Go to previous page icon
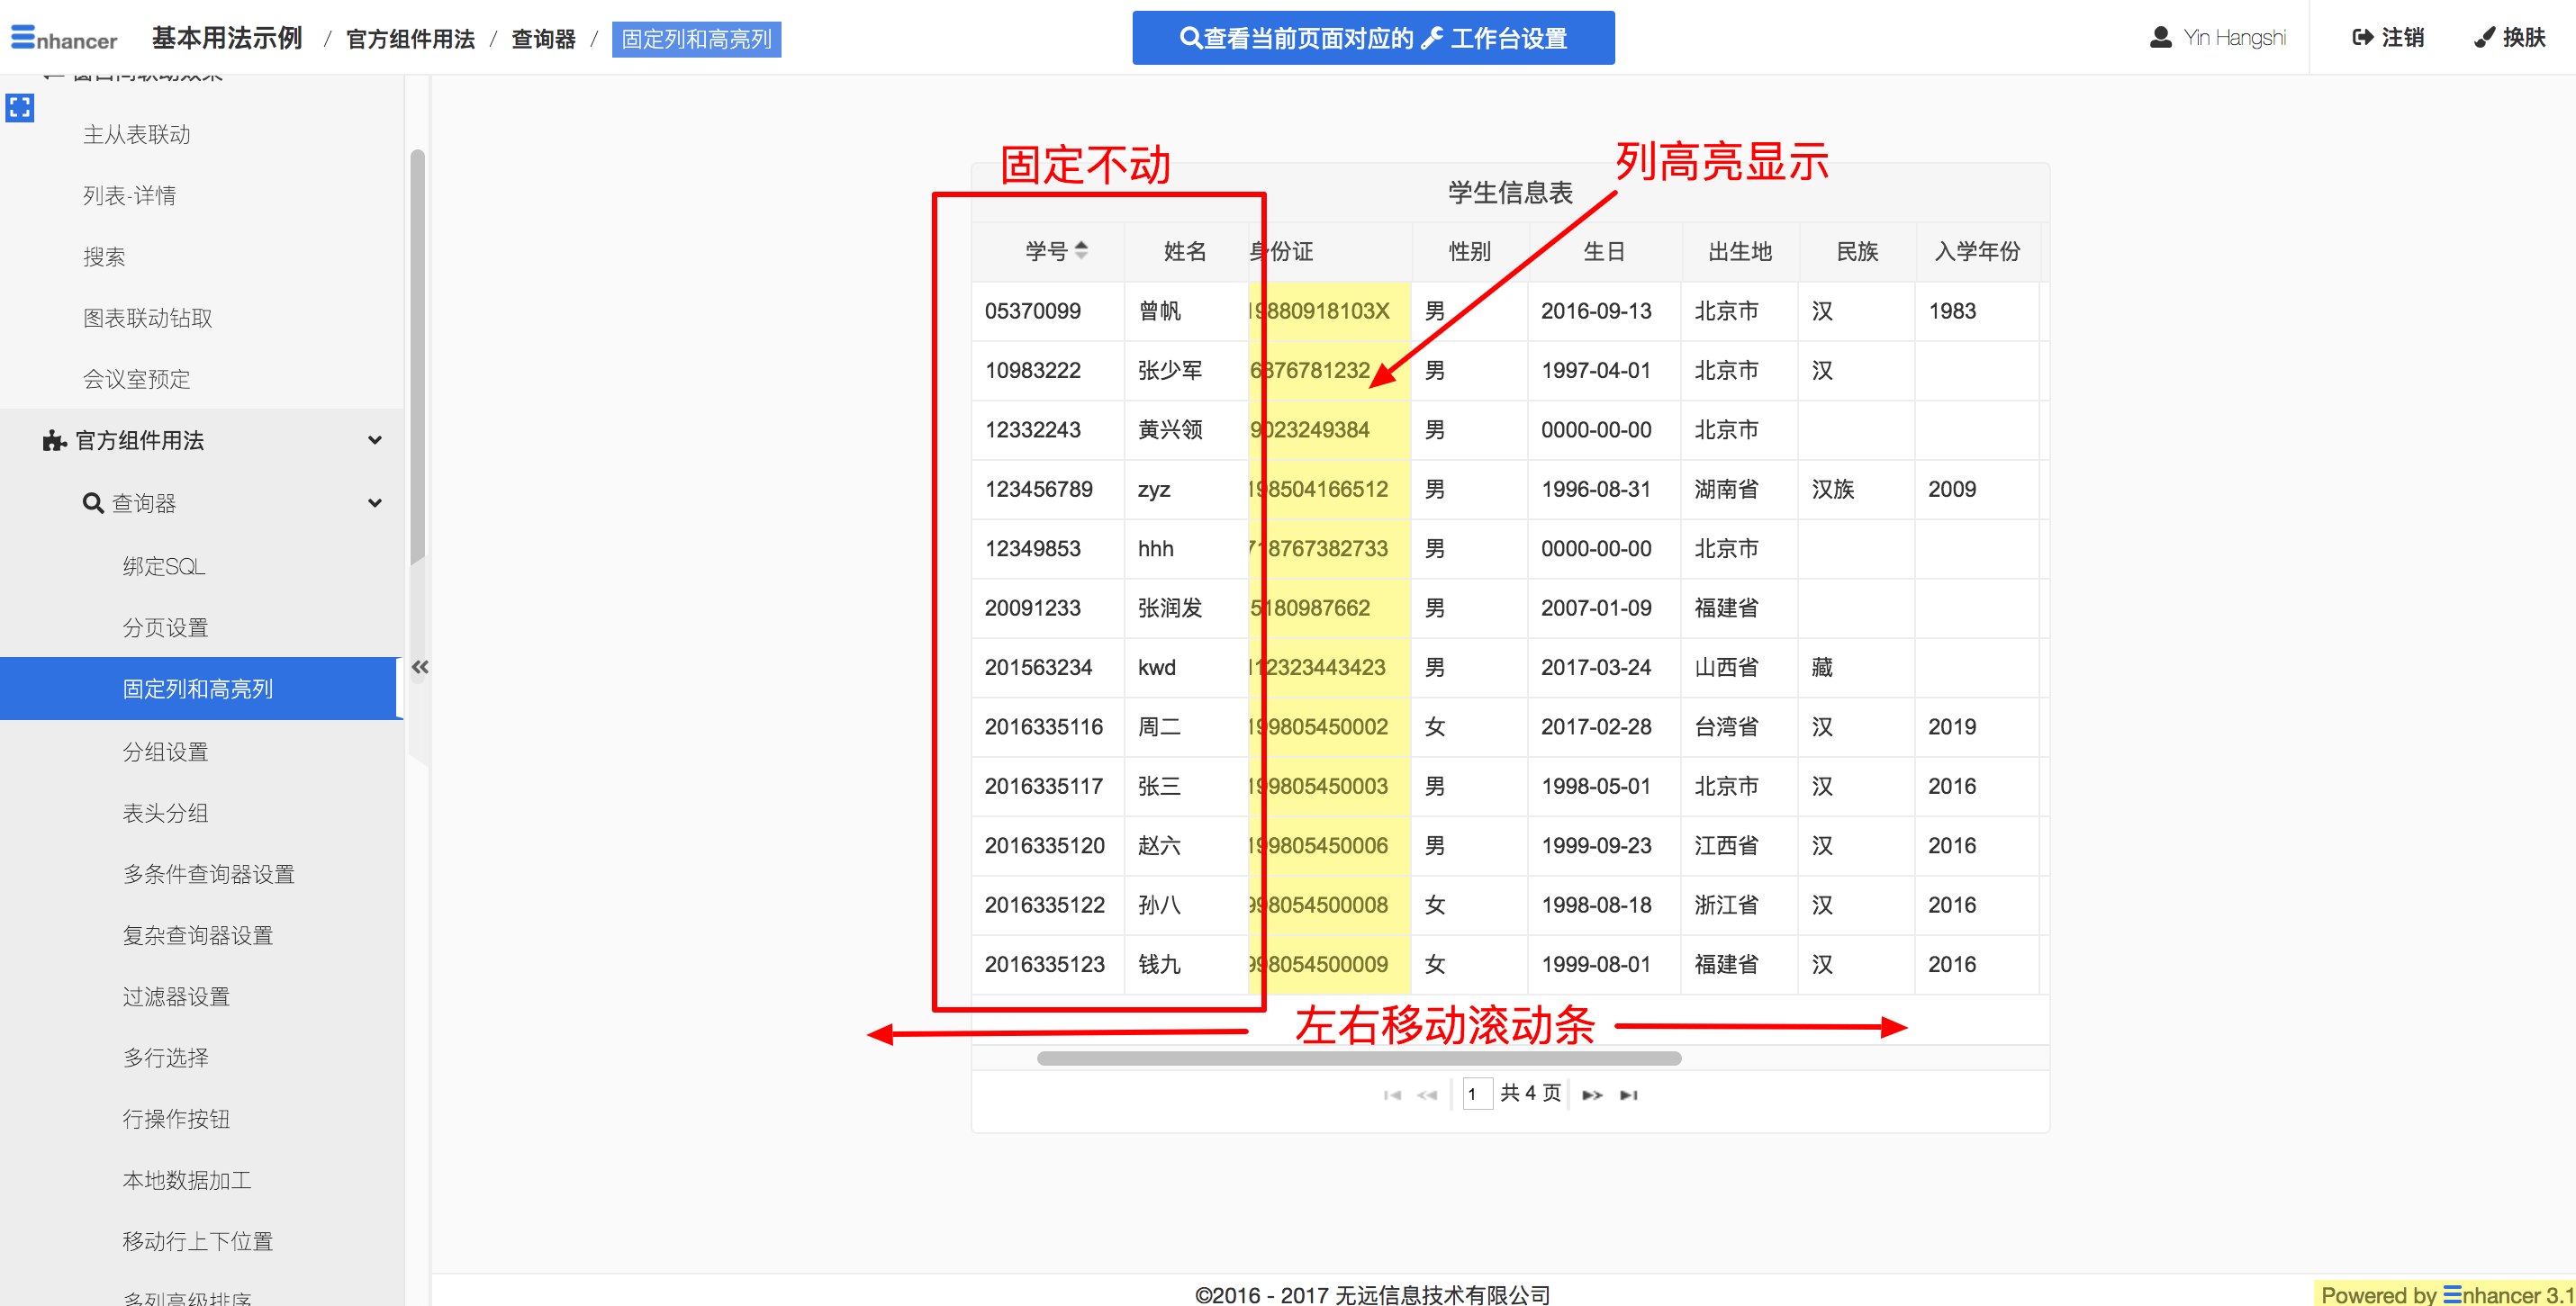Screen dimensions: 2576x1306 pyautogui.click(x=1427, y=1095)
